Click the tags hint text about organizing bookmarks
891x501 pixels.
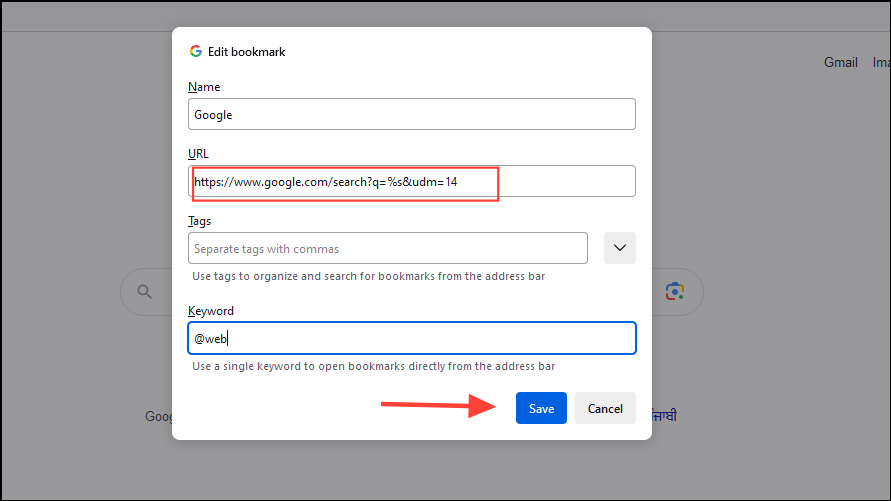(x=369, y=276)
